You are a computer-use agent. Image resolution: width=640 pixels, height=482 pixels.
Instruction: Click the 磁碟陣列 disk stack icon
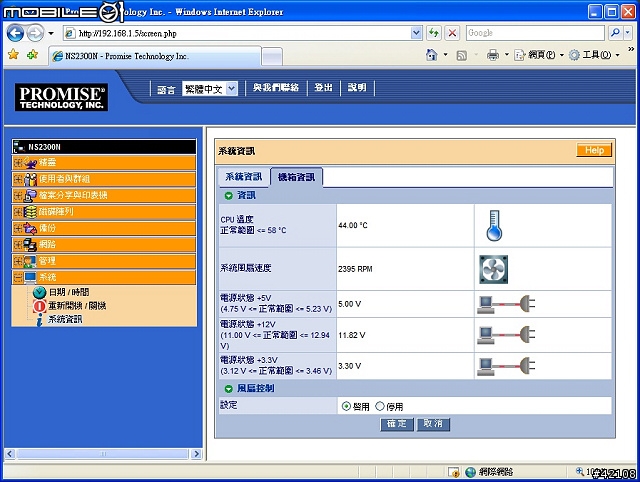point(31,212)
